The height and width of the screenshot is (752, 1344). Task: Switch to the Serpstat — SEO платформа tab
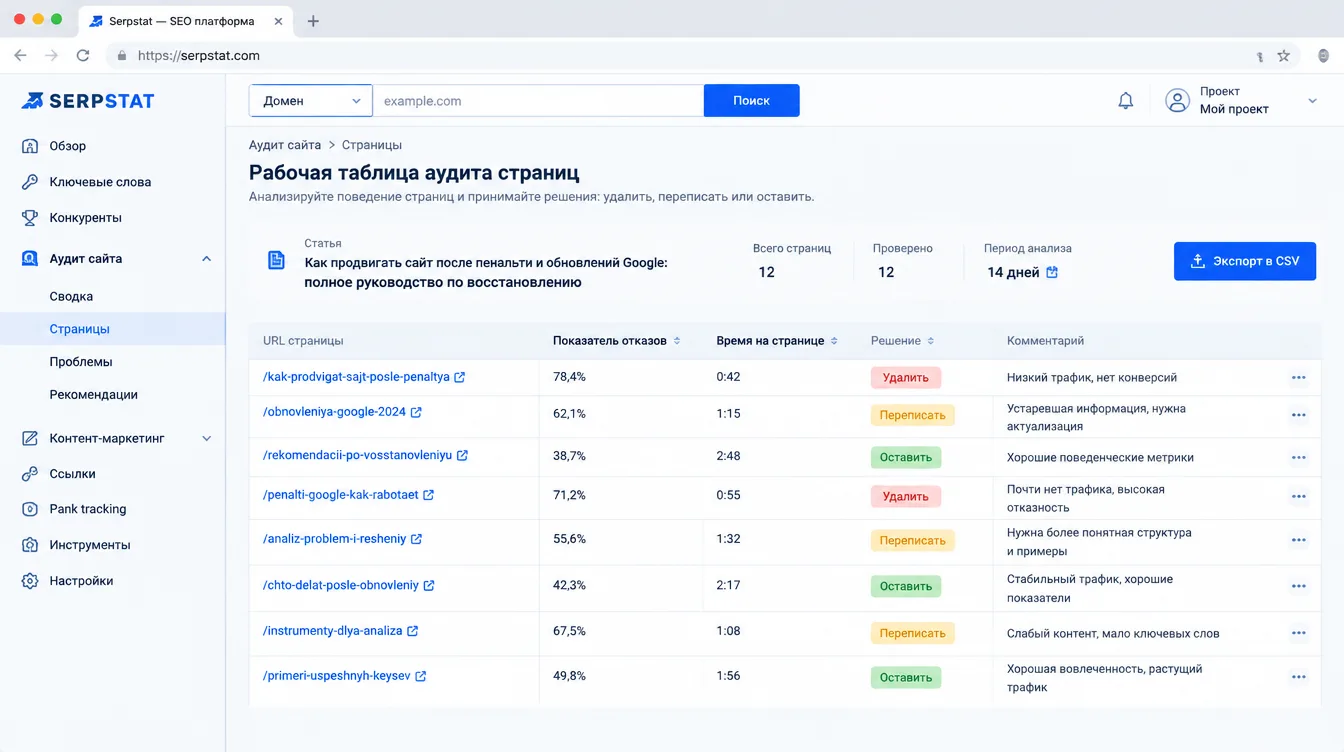pyautogui.click(x=182, y=21)
